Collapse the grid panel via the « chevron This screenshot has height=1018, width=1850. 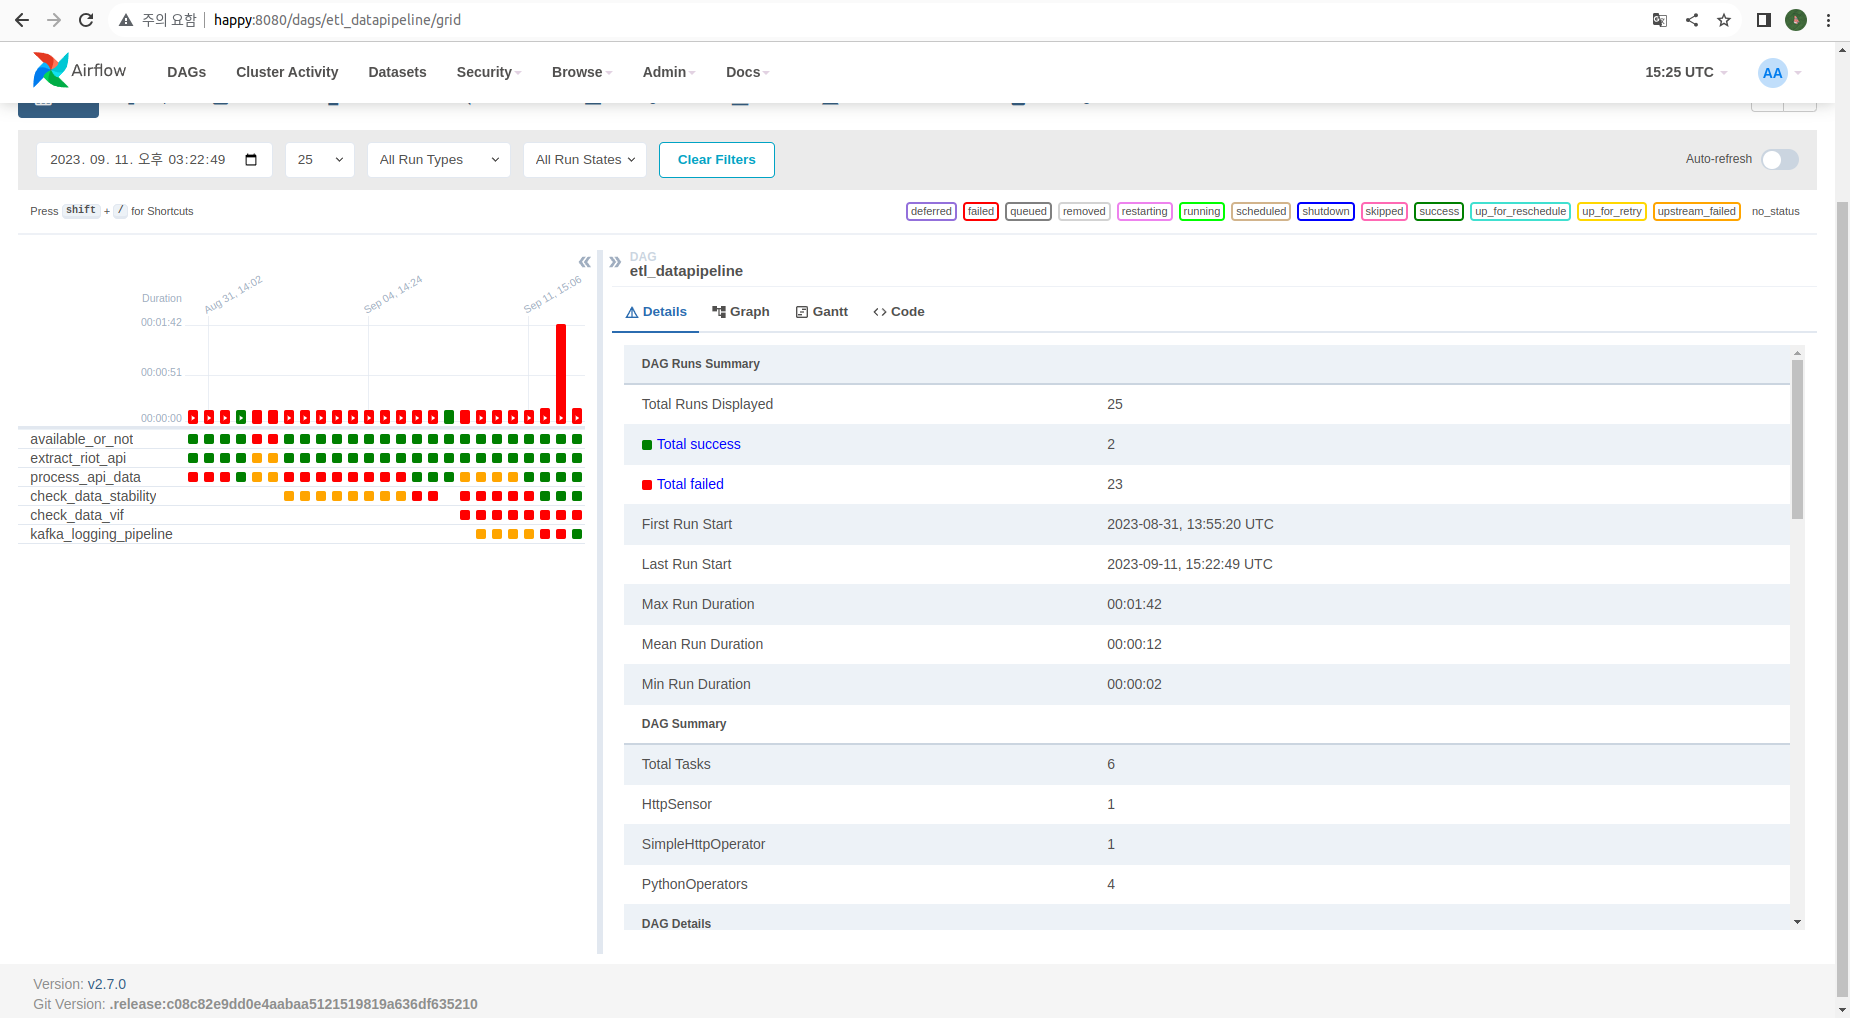pyautogui.click(x=584, y=261)
